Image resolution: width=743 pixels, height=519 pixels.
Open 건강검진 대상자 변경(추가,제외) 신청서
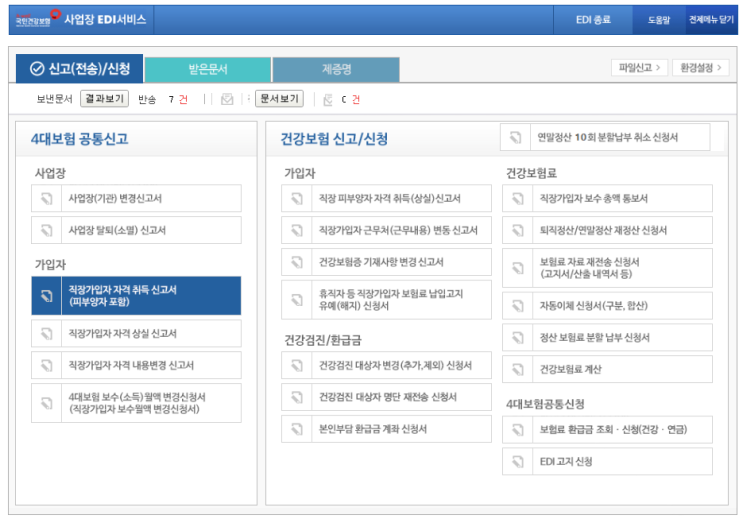click(x=386, y=365)
